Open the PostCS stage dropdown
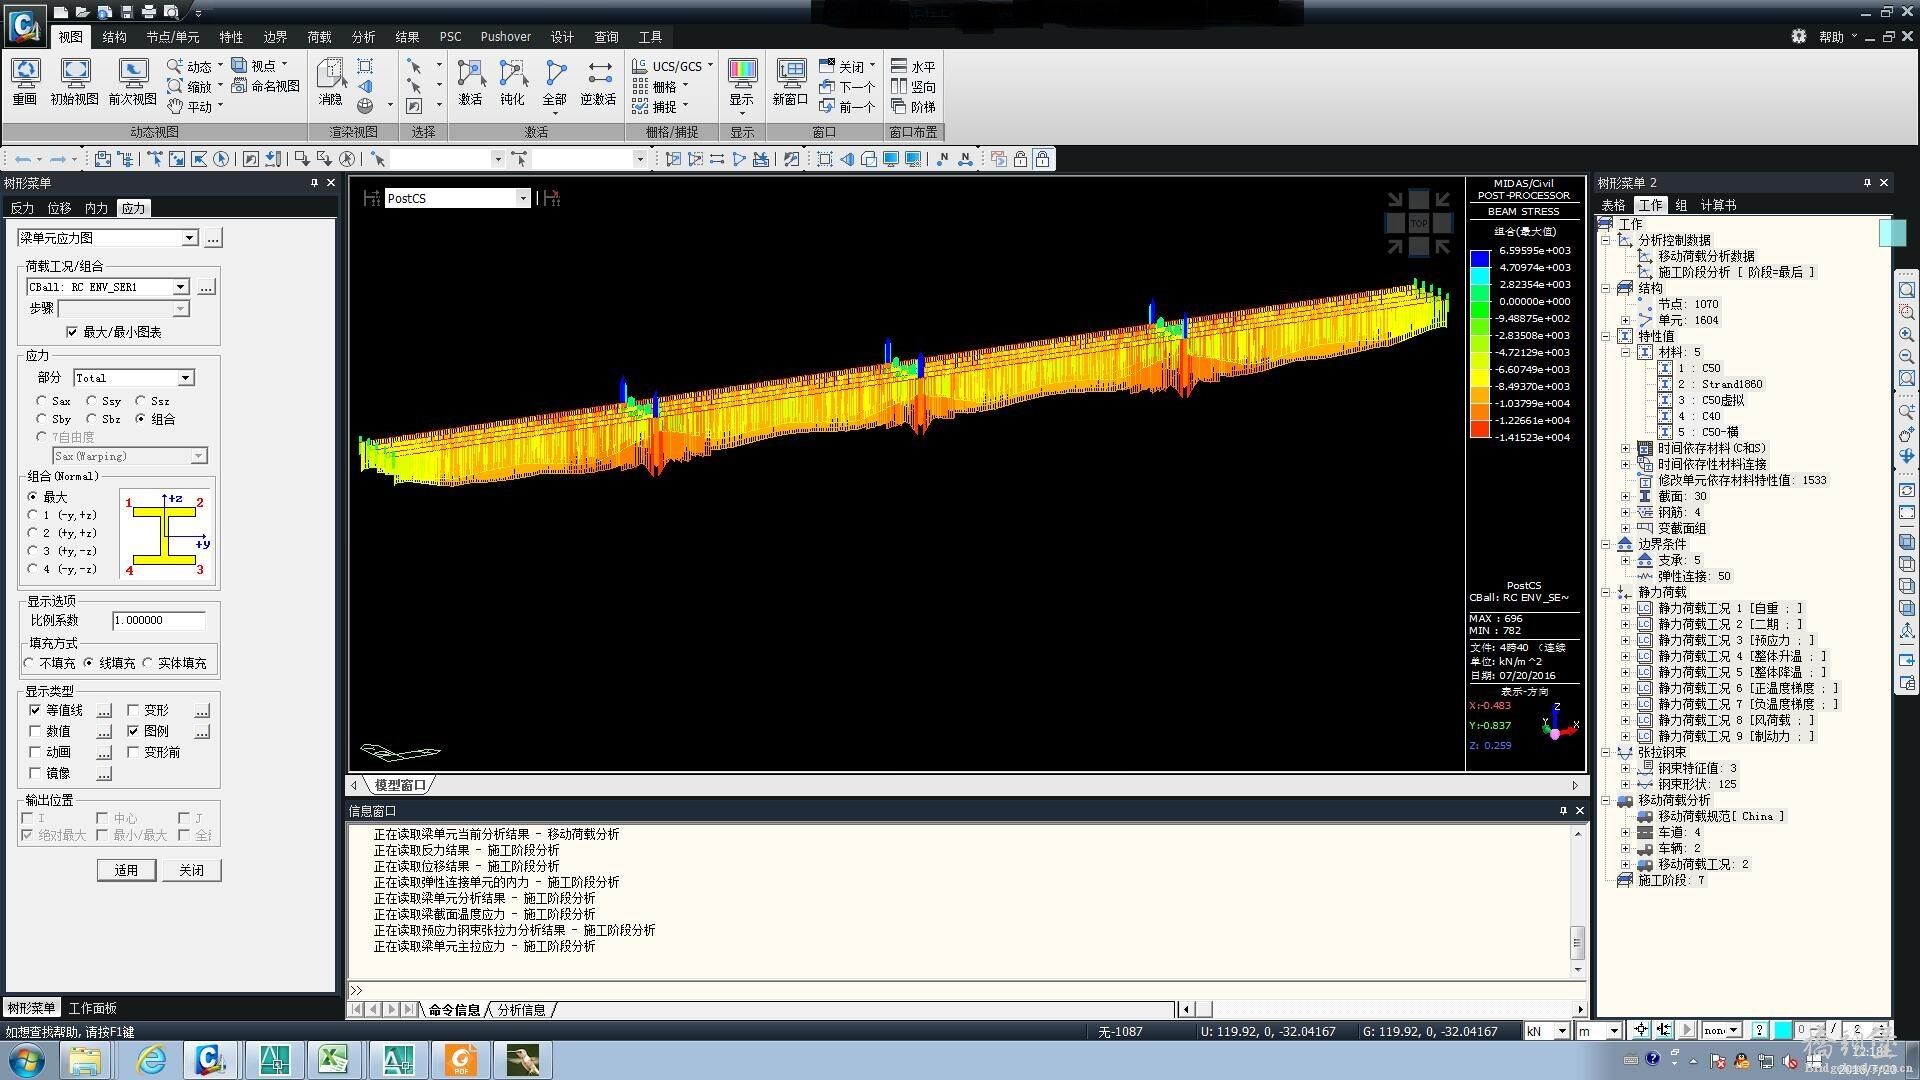 point(522,198)
